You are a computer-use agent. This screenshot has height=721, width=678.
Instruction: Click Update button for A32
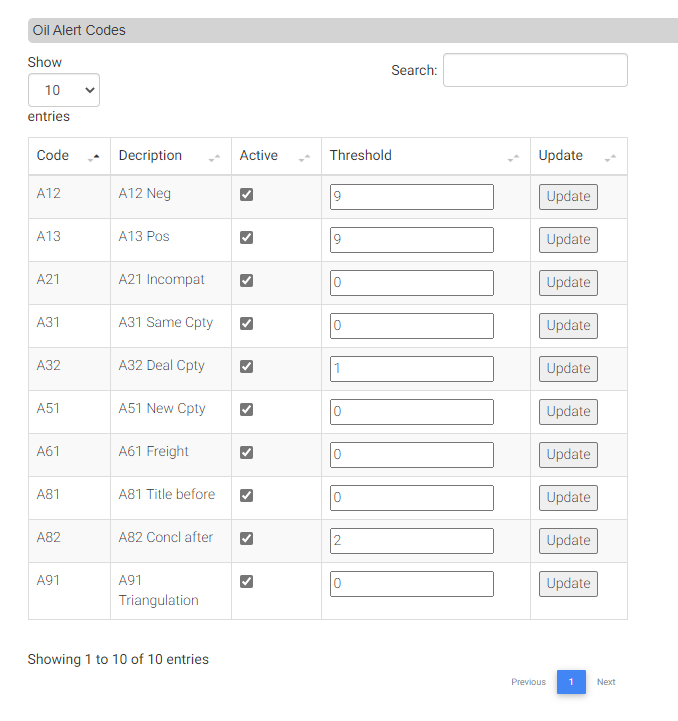[569, 369]
